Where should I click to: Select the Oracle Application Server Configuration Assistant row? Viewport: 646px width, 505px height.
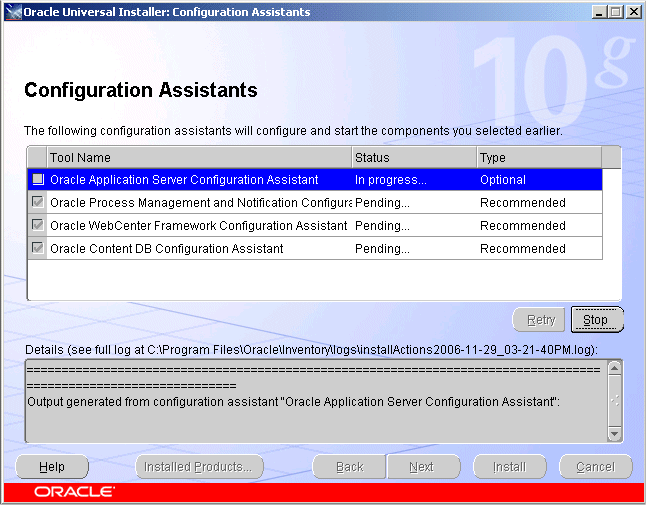coord(315,180)
